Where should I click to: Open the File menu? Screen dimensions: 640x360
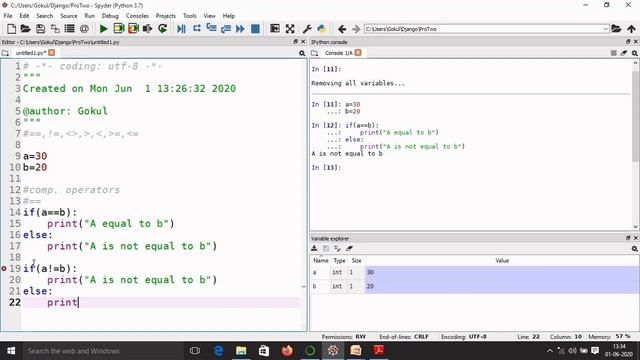[8, 16]
